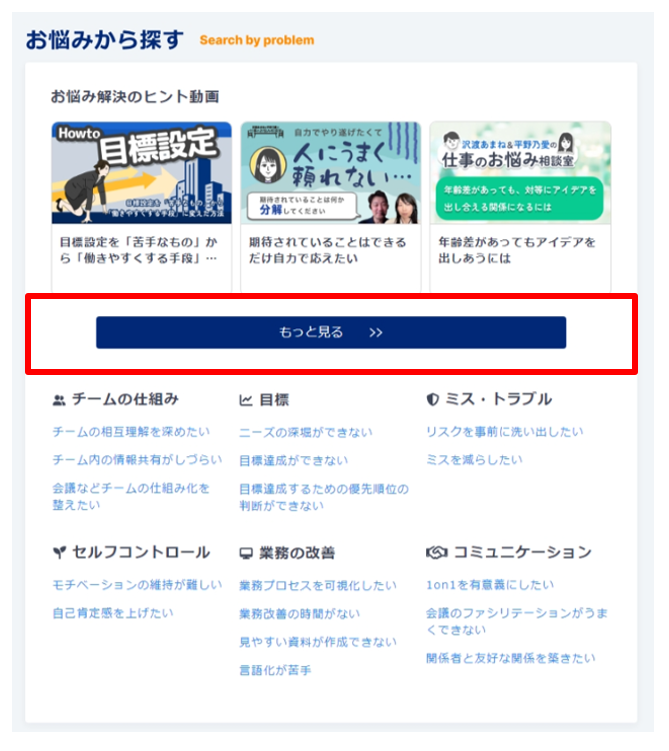This screenshot has width=669, height=751.
Task: Click the もっと見る button
Action: 331,332
